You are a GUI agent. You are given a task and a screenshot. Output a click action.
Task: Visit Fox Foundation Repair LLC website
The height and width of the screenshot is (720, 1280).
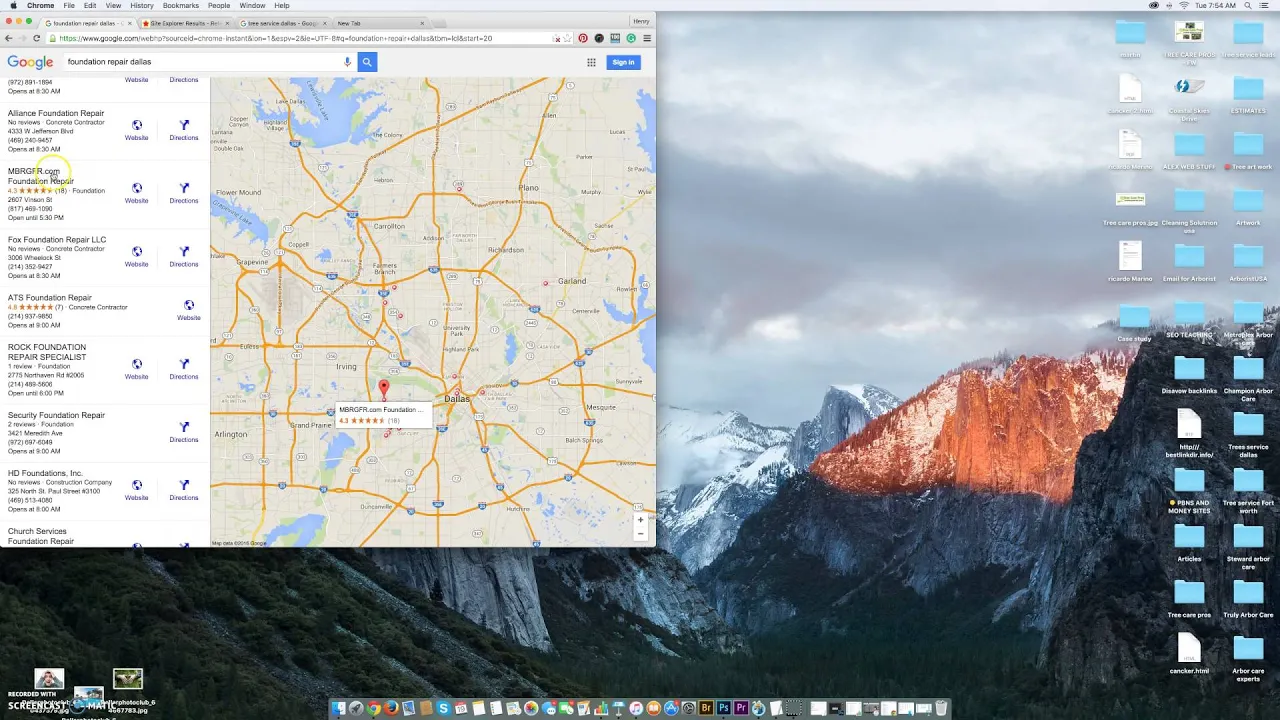136,256
